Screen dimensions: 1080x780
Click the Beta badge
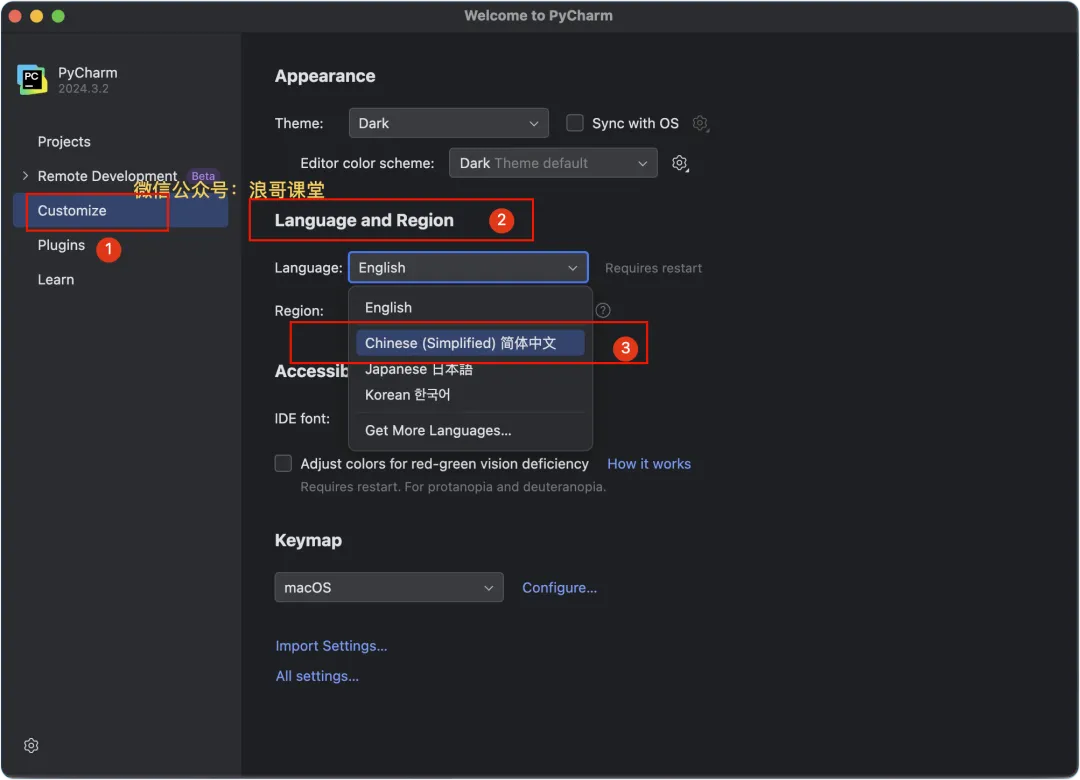coord(203,176)
